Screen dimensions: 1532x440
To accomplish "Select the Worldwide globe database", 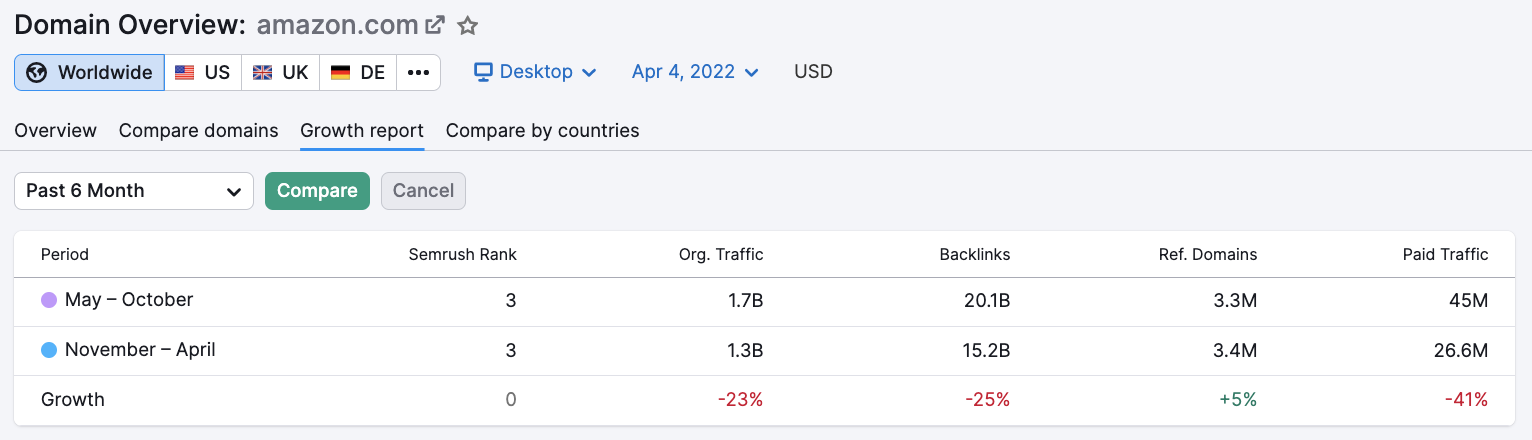I will 90,72.
